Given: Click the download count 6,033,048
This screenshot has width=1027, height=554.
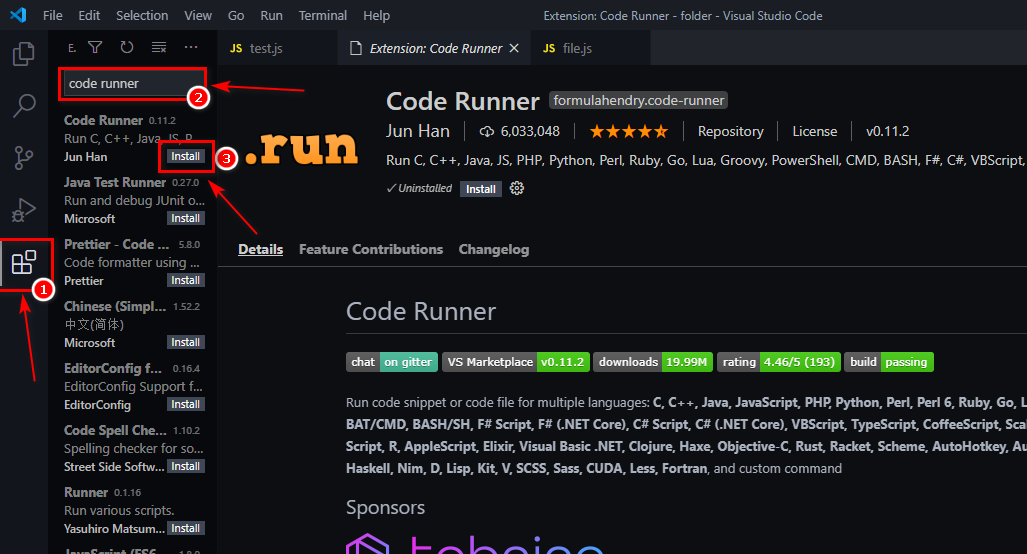Looking at the screenshot, I should coord(519,132).
